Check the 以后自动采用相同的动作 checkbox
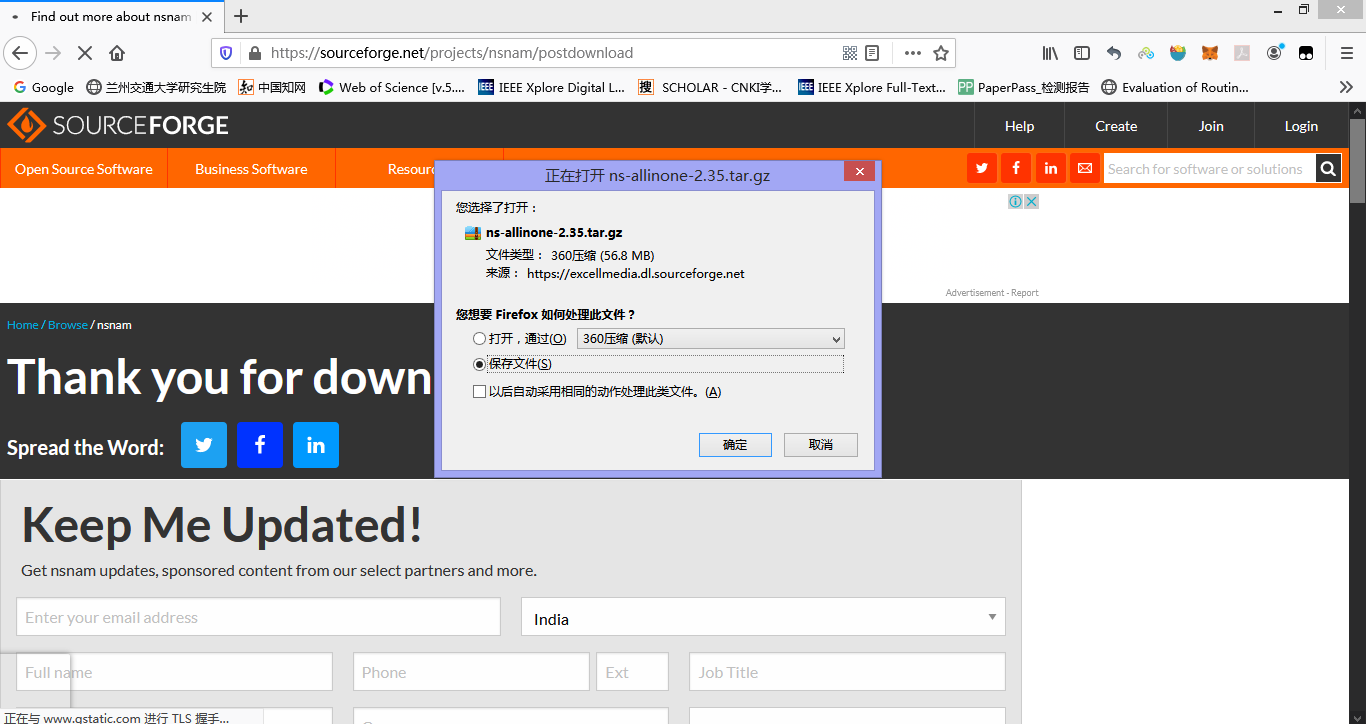The height and width of the screenshot is (724, 1366). 480,391
